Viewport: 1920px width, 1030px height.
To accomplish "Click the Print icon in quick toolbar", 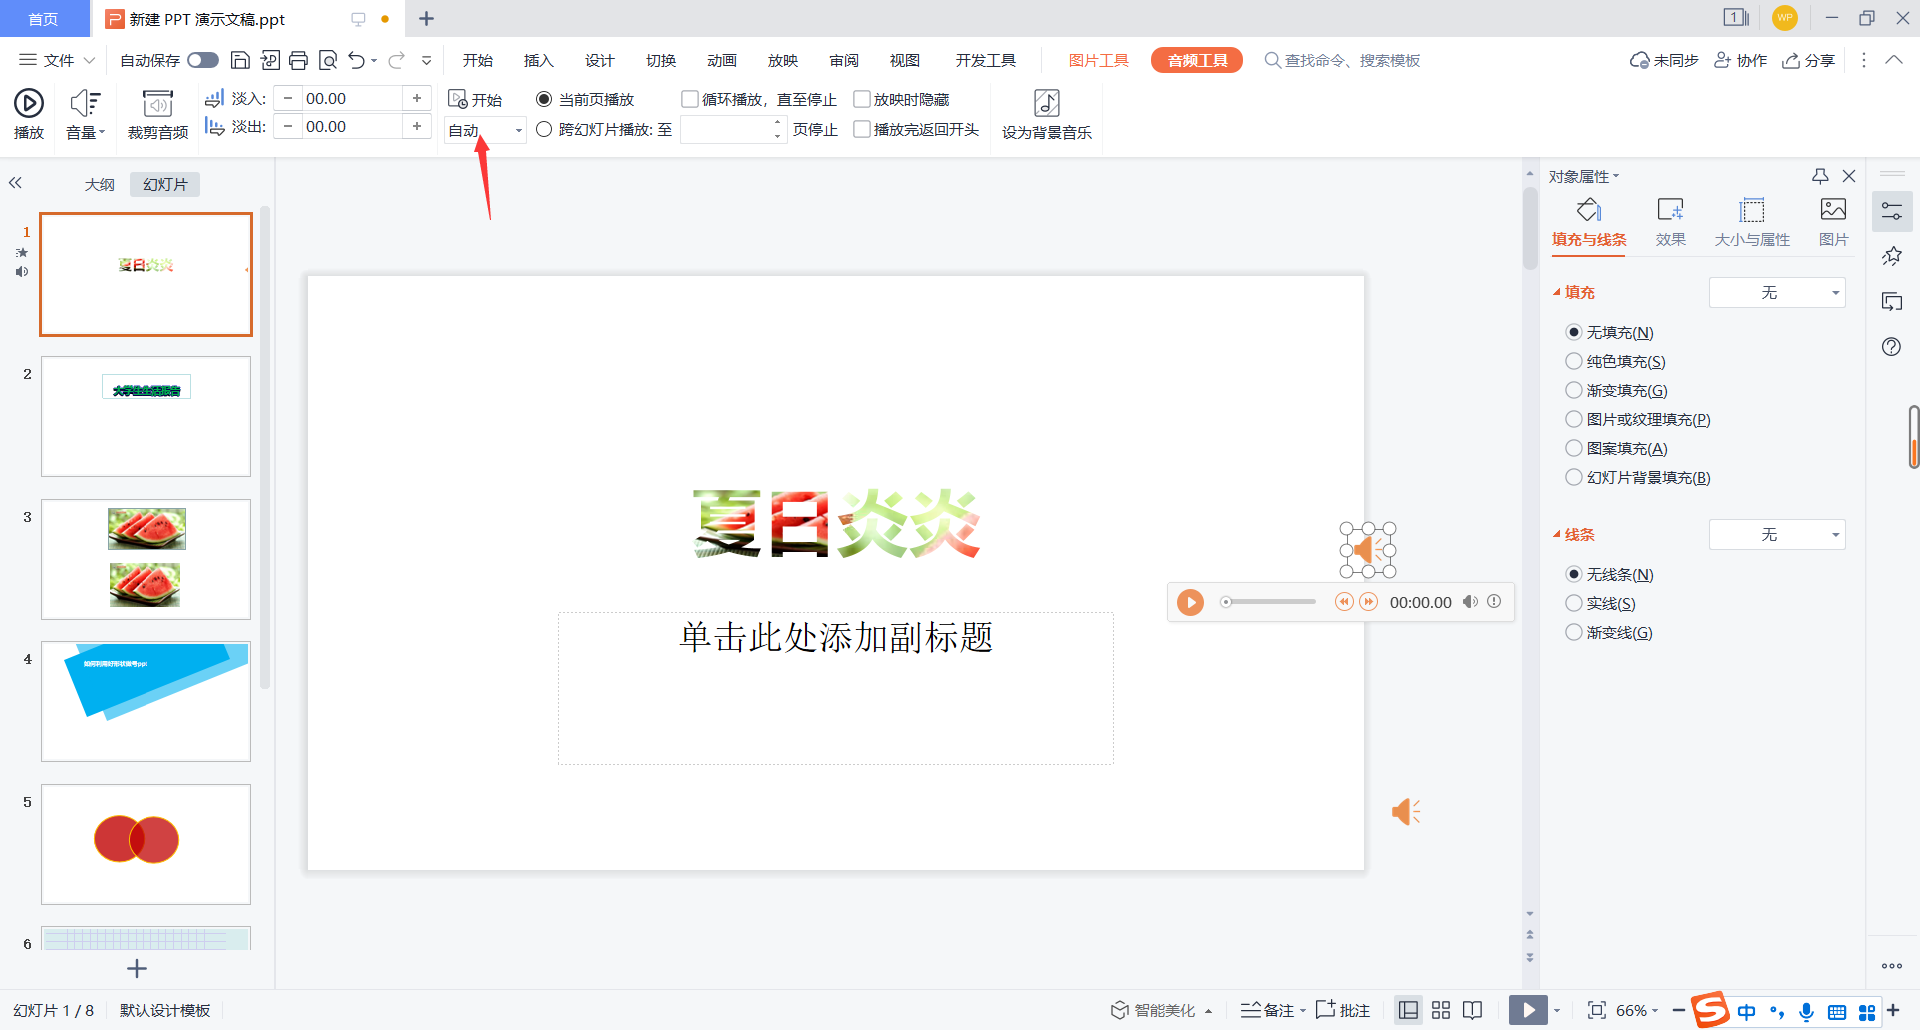I will [x=298, y=60].
